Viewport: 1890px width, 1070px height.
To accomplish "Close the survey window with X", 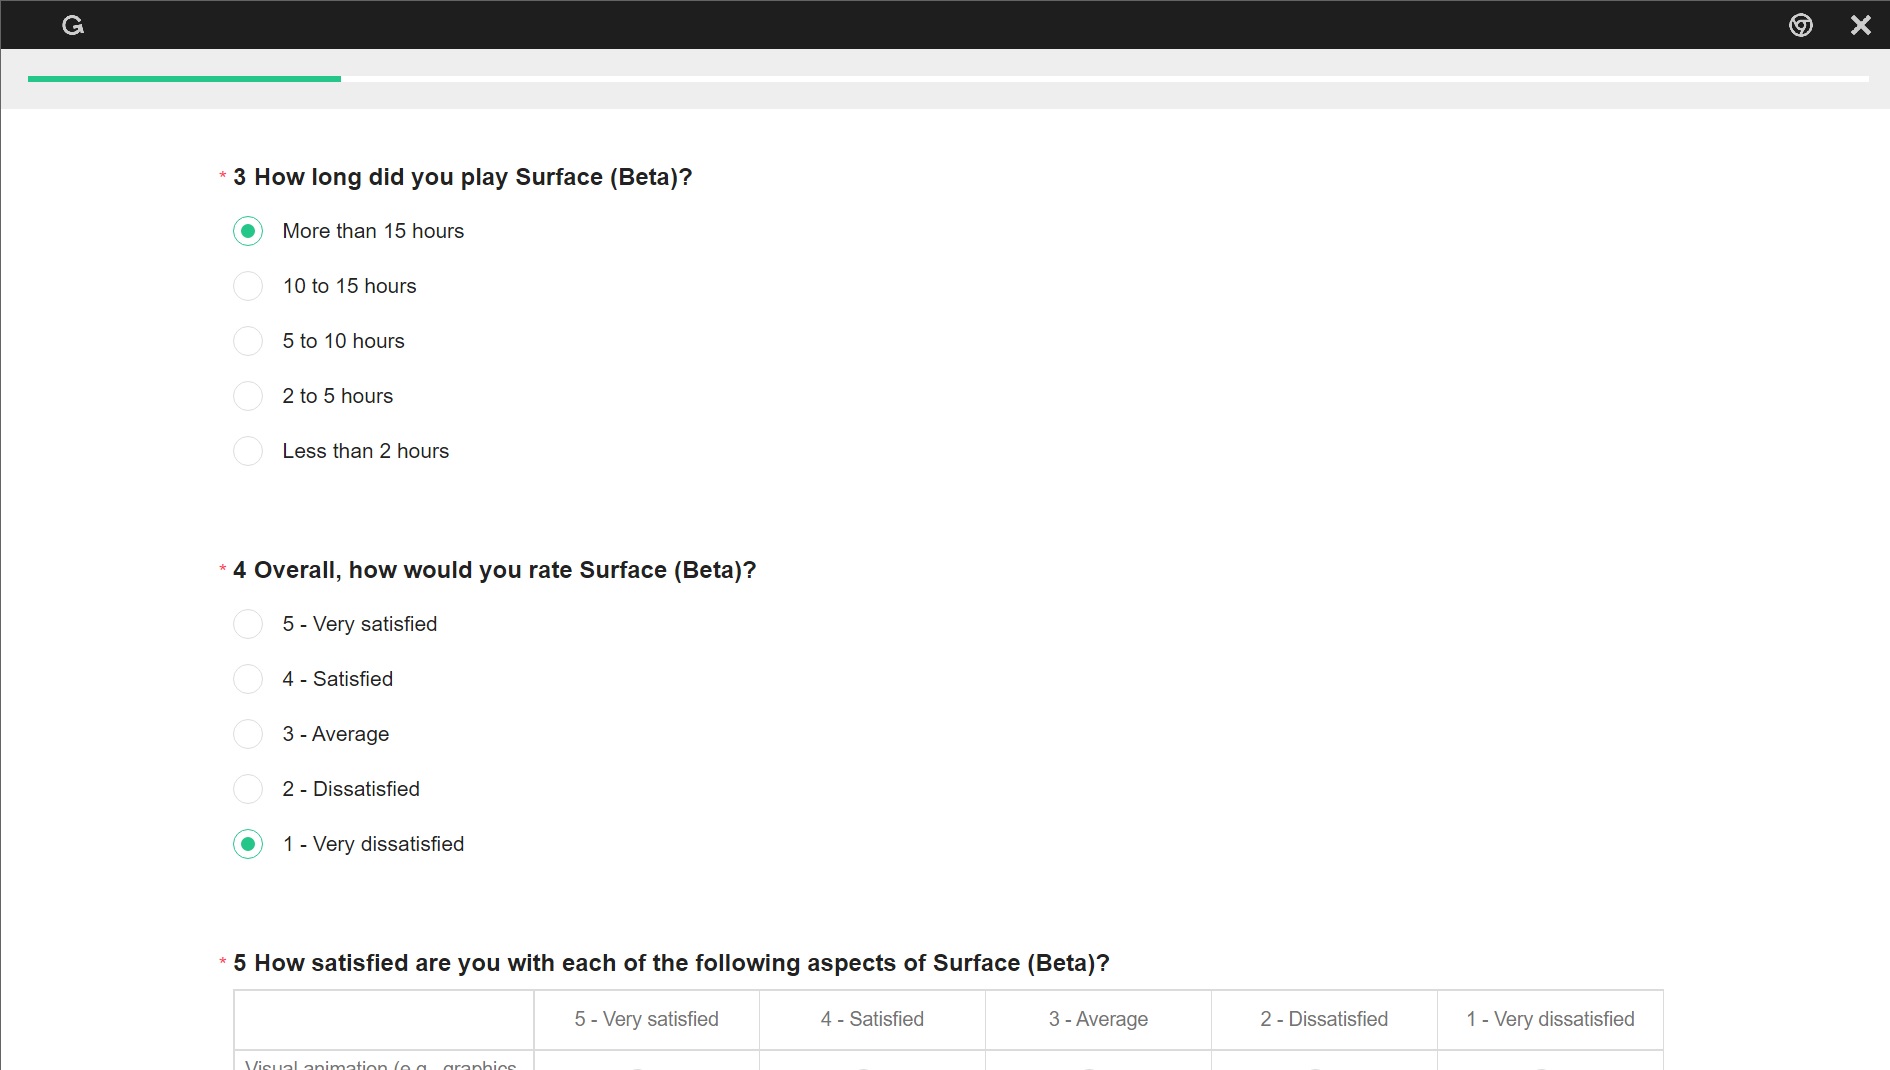I will coord(1860,25).
